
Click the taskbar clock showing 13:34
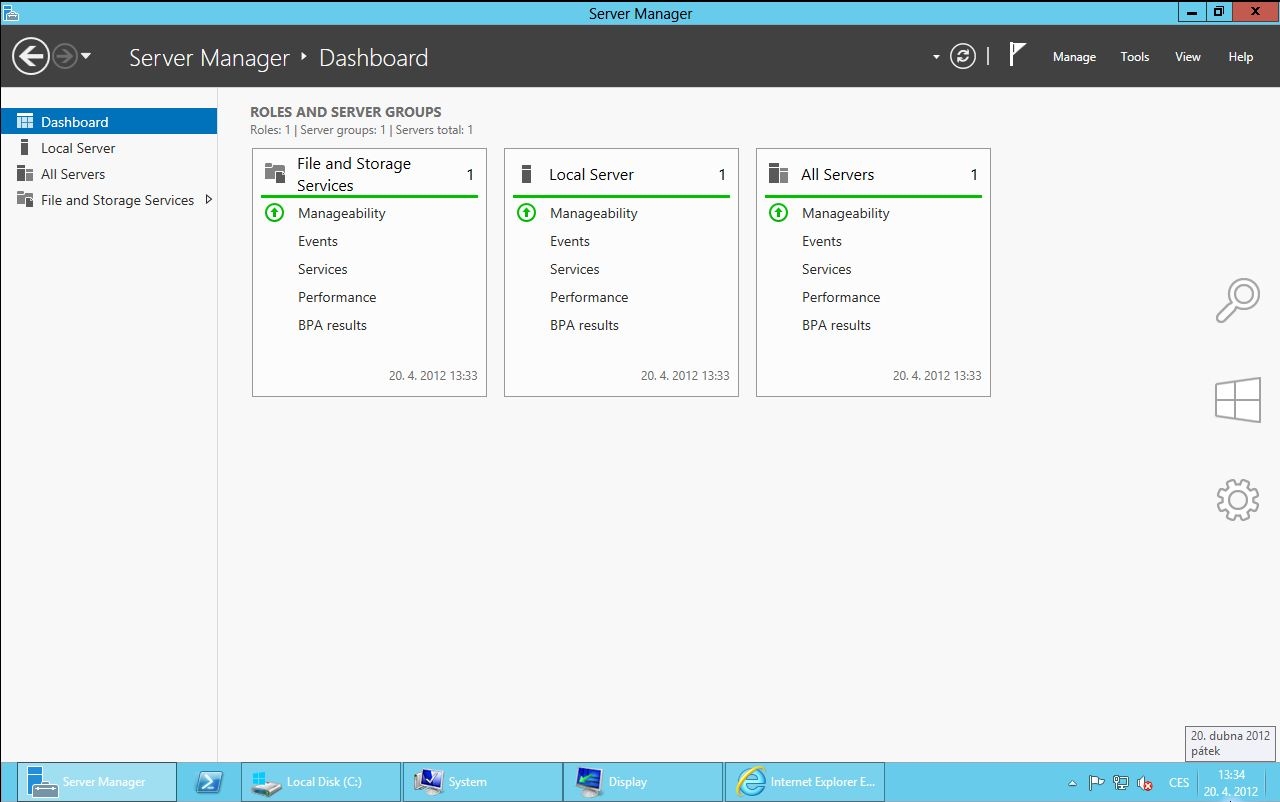(x=1231, y=783)
